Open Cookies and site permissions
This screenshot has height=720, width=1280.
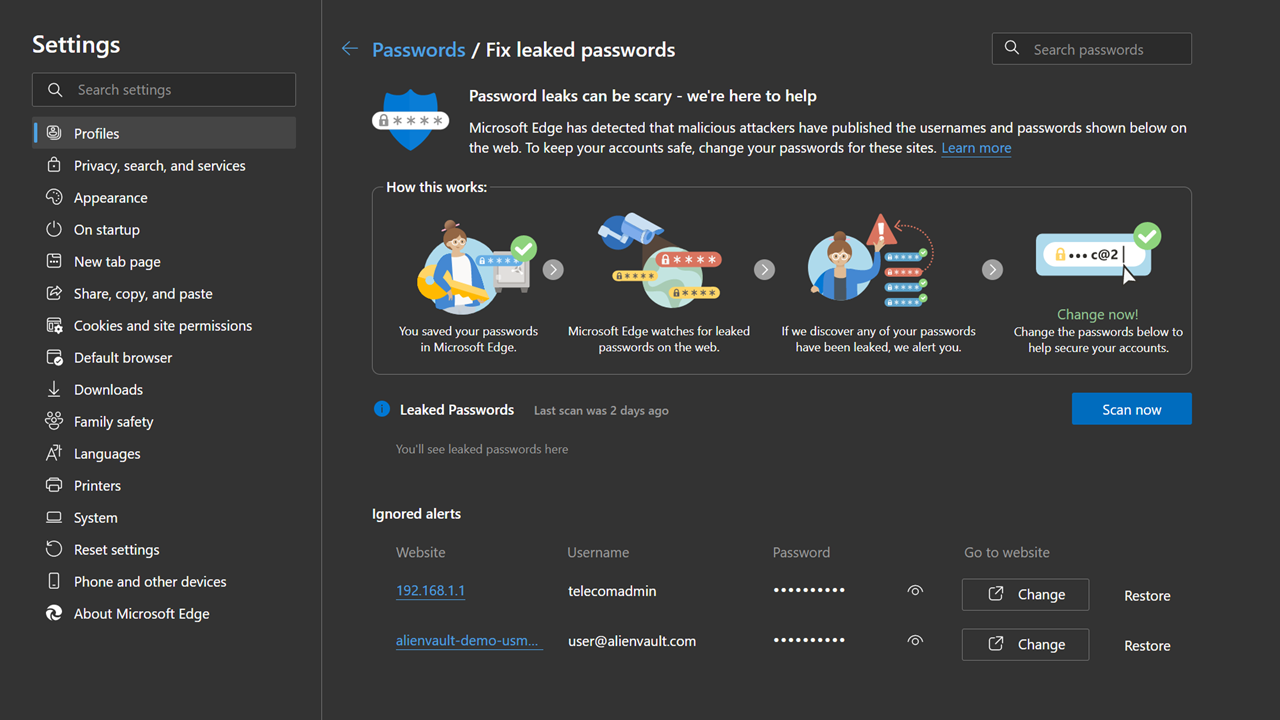pos(164,325)
